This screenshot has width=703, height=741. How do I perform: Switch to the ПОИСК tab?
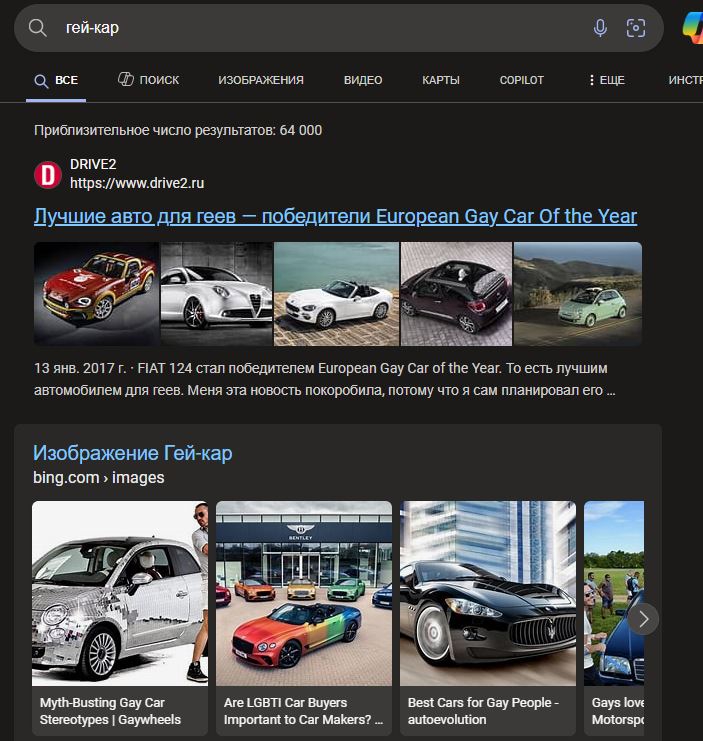148,80
